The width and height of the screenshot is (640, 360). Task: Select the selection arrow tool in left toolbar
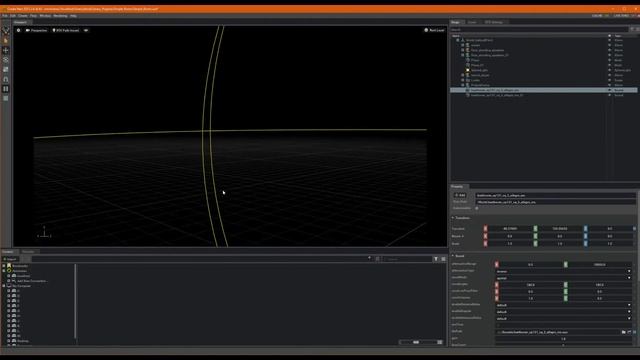coord(6,31)
